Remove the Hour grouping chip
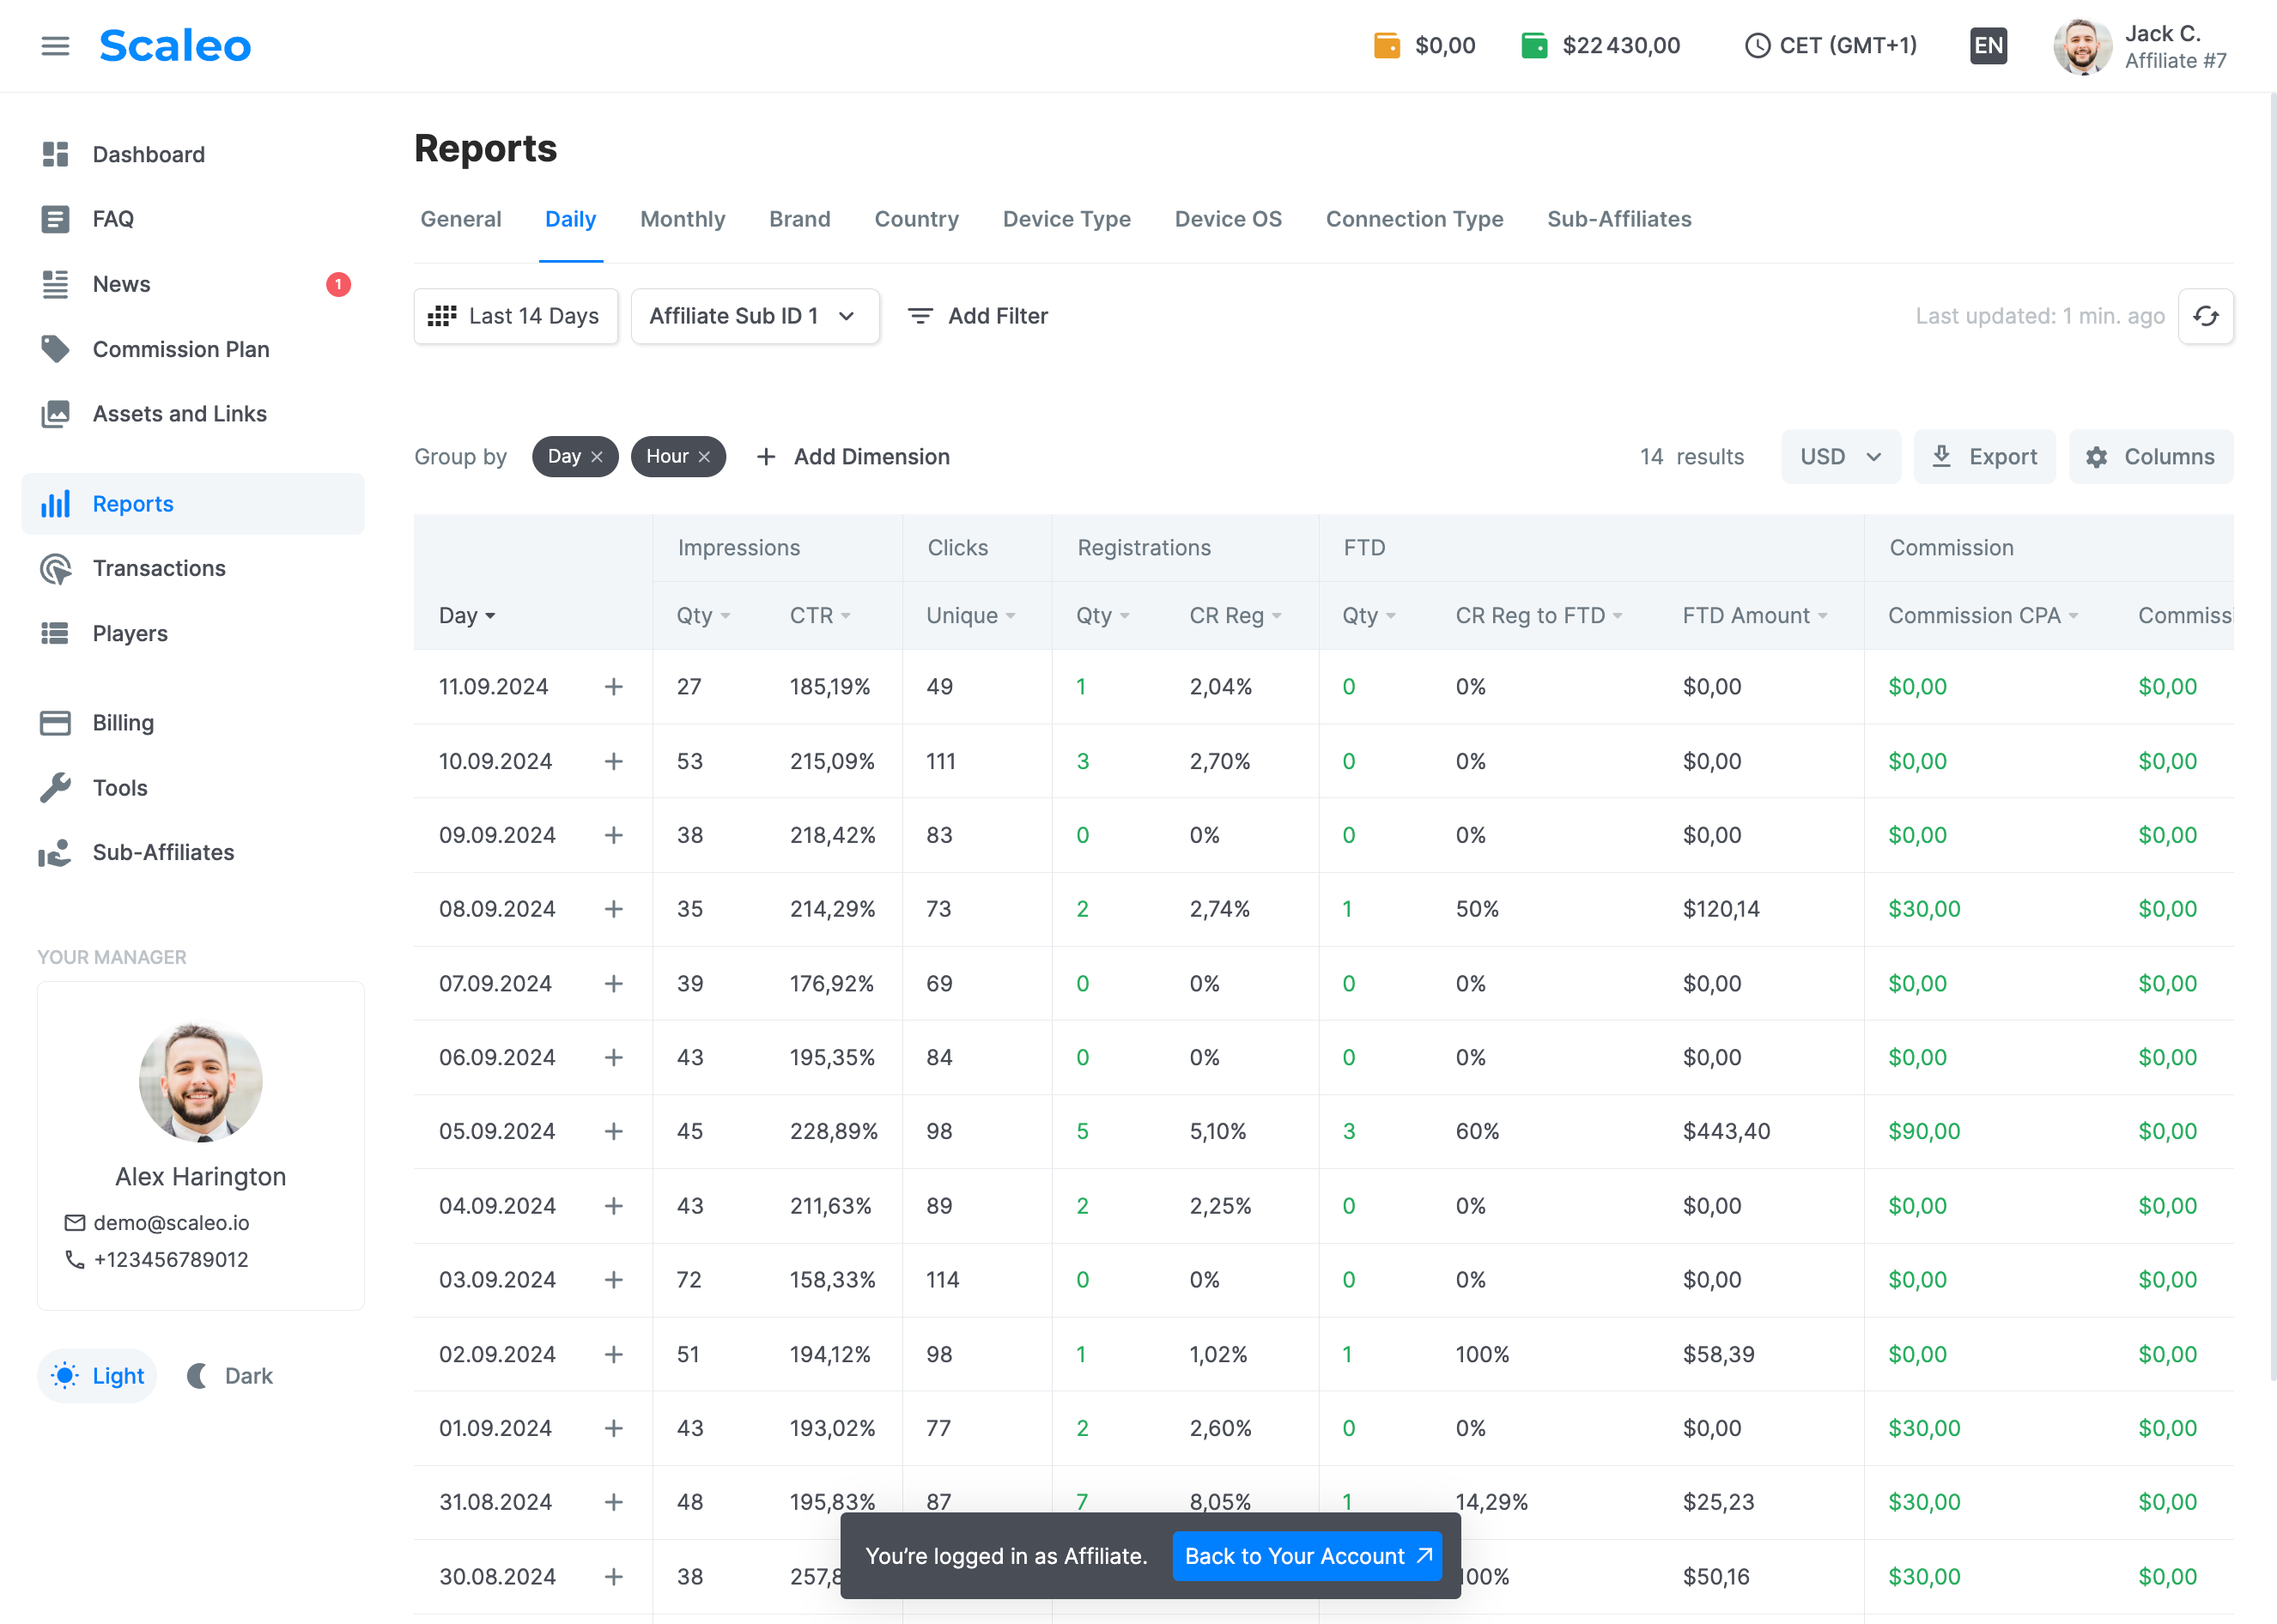This screenshot has width=2277, height=1624. point(704,457)
